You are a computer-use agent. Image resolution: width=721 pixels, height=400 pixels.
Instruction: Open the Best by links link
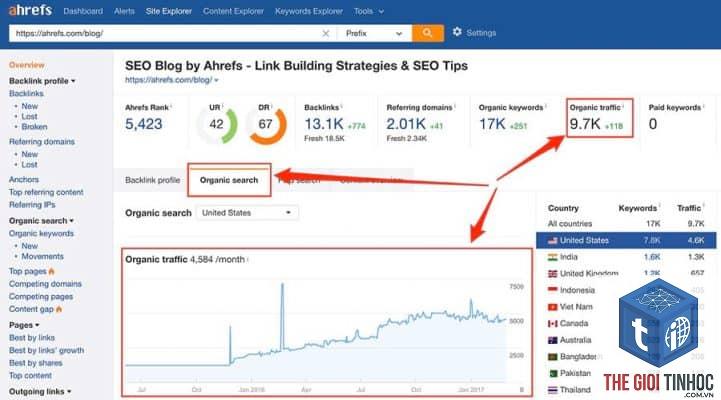[32, 338]
